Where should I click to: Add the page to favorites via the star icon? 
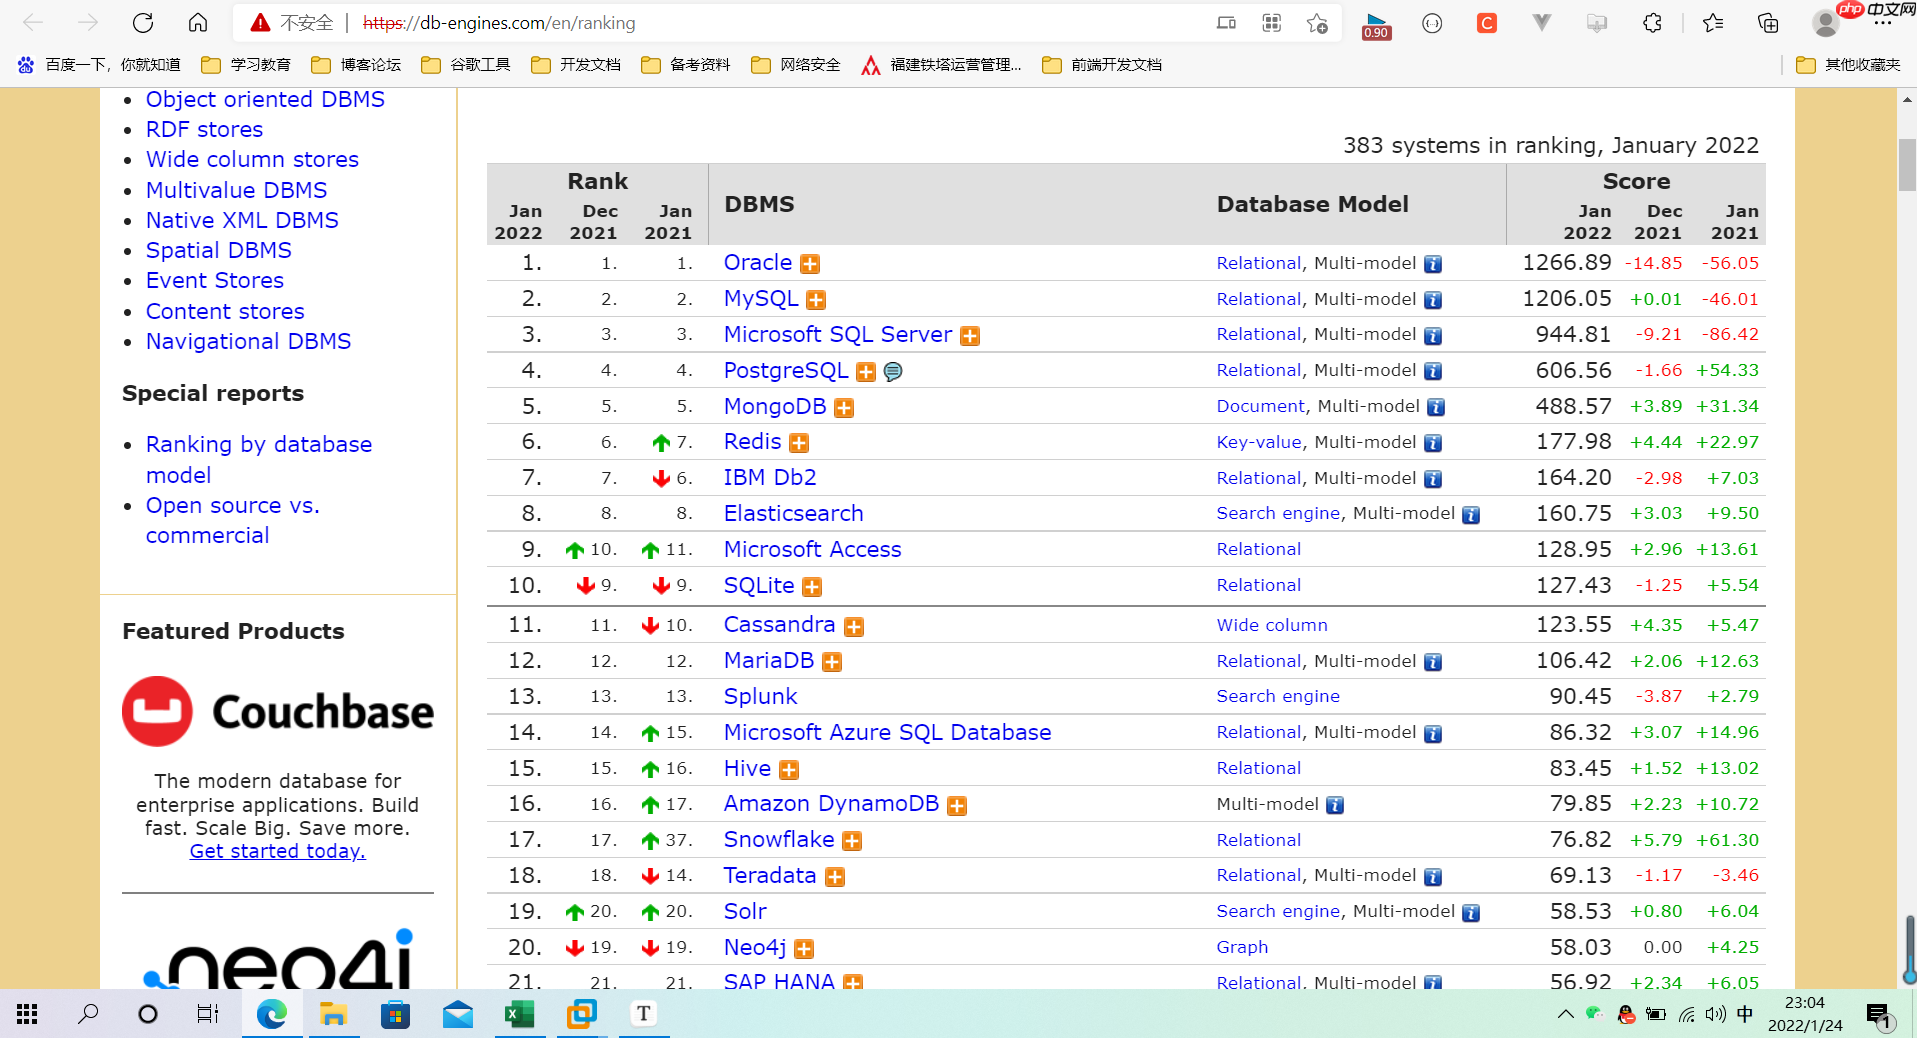coord(1316,22)
